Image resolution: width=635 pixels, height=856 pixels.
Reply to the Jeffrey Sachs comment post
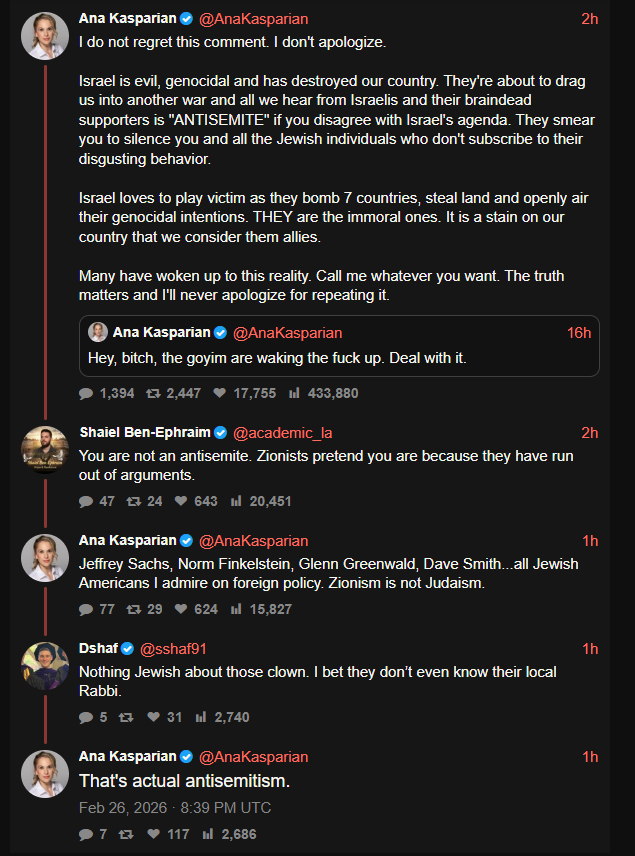86,609
